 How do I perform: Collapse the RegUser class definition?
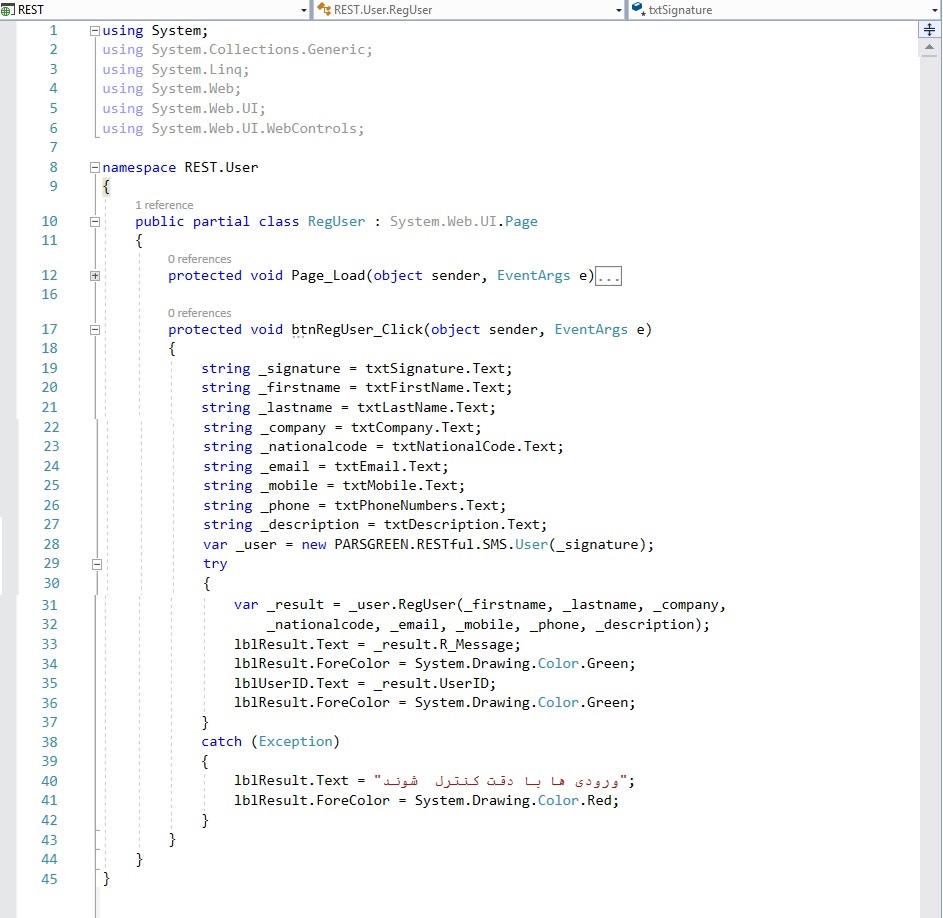pos(95,222)
